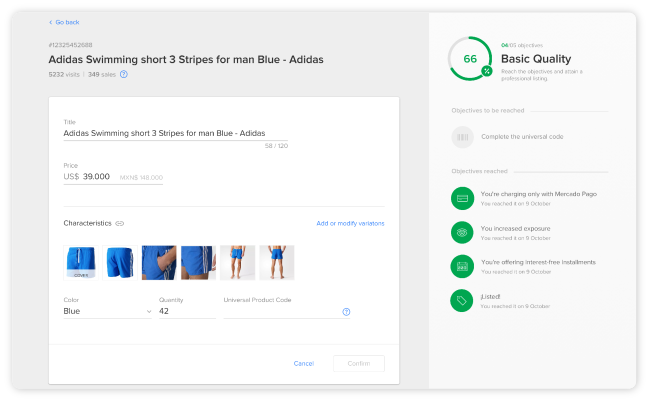Click the Quantity field showing 42

187,311
